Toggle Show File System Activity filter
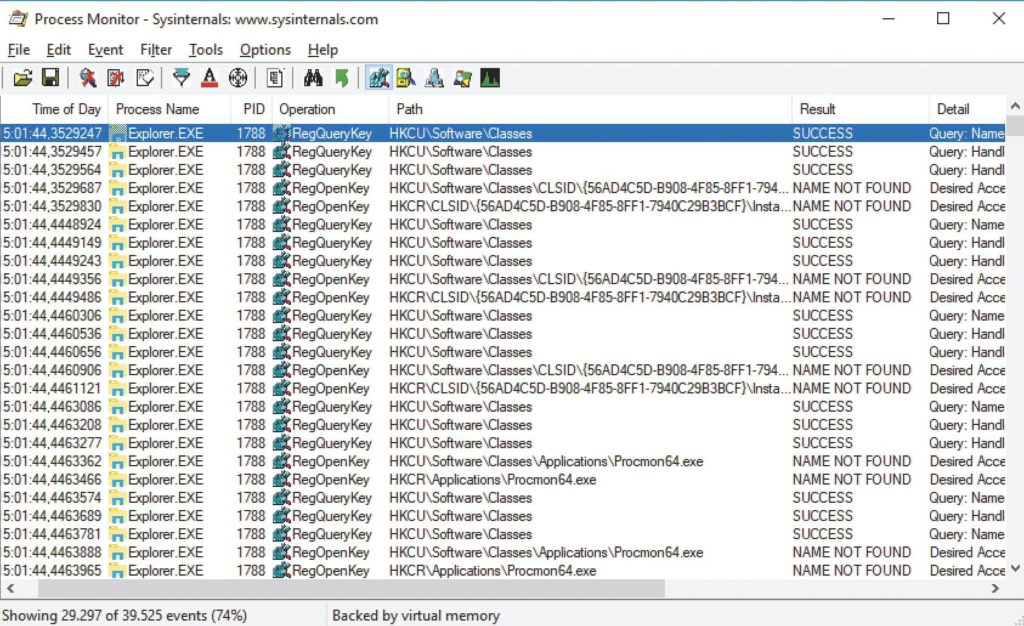This screenshot has width=1024, height=626. tap(406, 77)
